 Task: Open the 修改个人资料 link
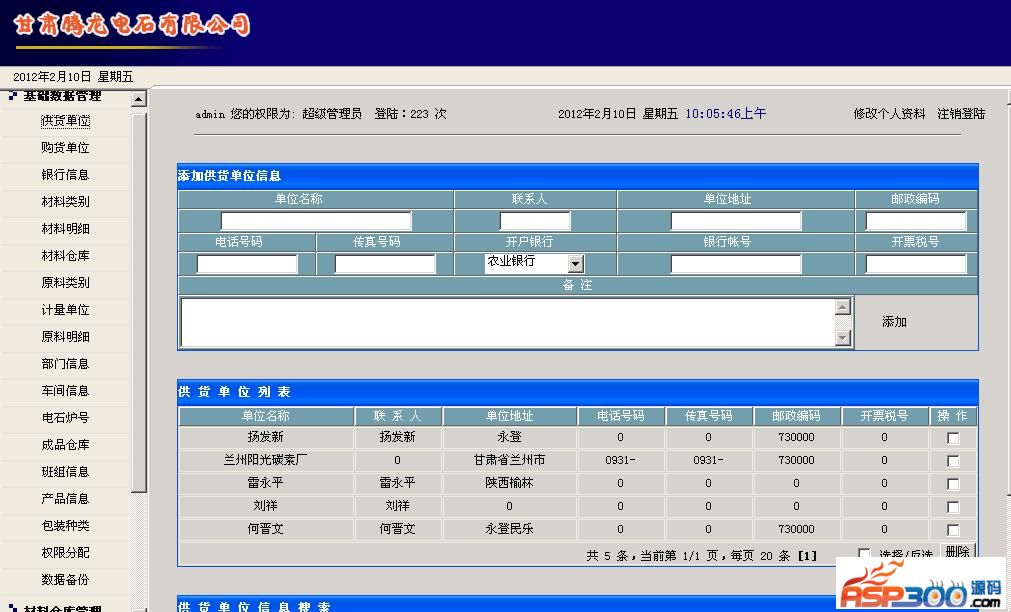[889, 114]
